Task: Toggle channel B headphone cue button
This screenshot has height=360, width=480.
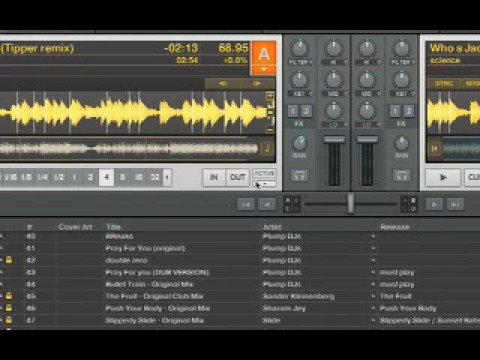Action: 401,175
